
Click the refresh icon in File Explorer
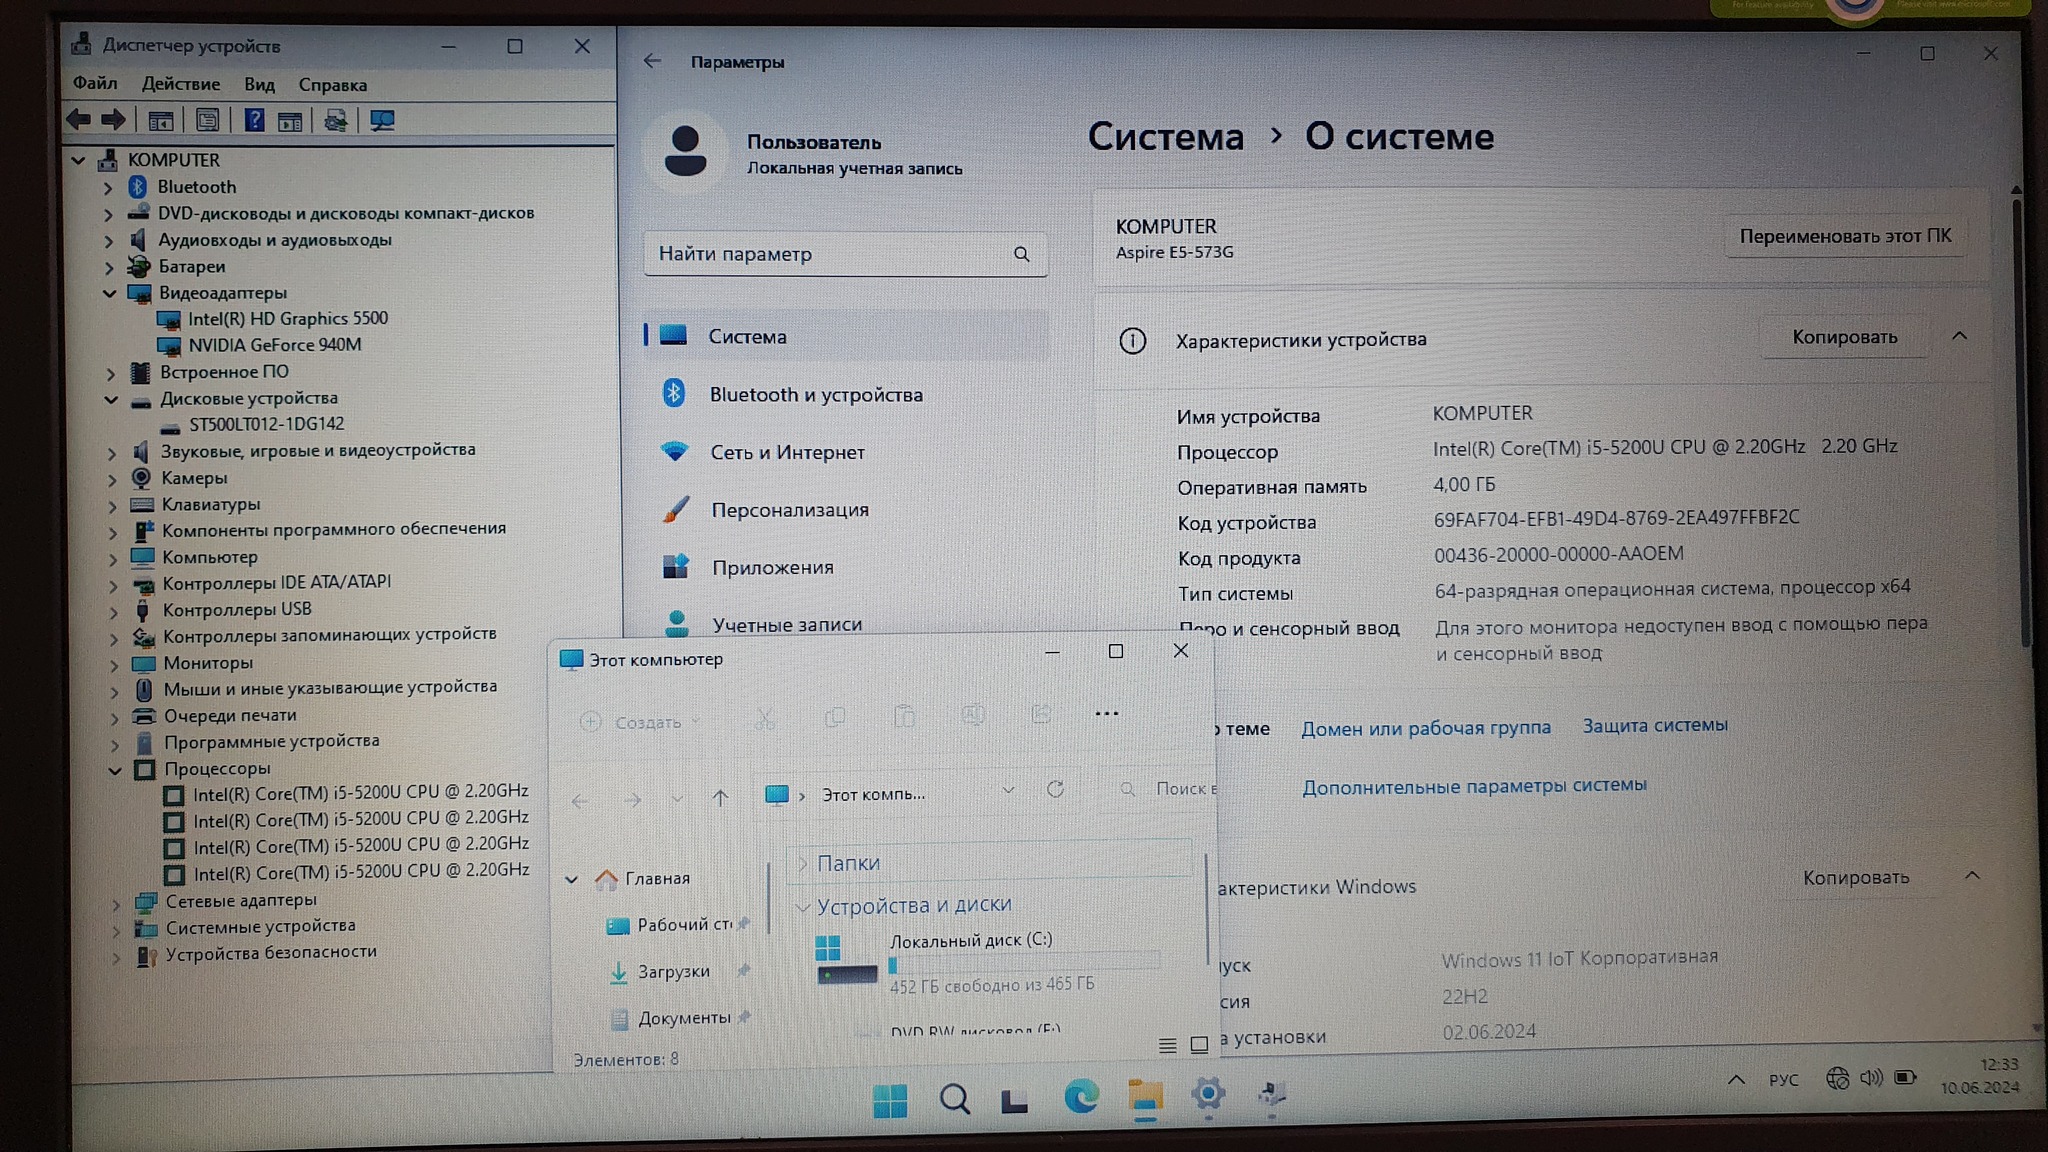[1055, 790]
